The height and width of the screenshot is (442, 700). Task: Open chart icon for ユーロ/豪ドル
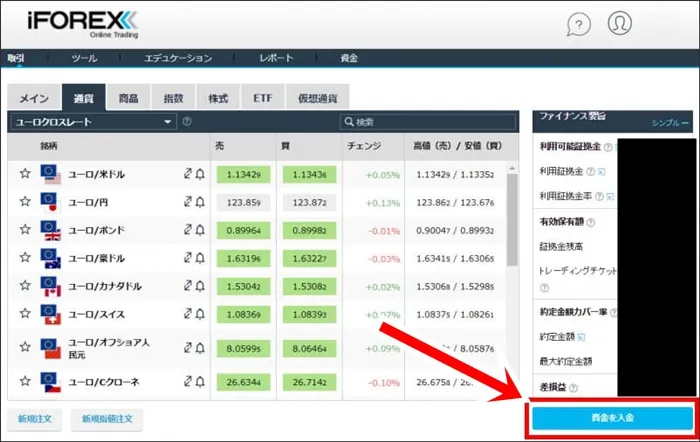coord(188,258)
